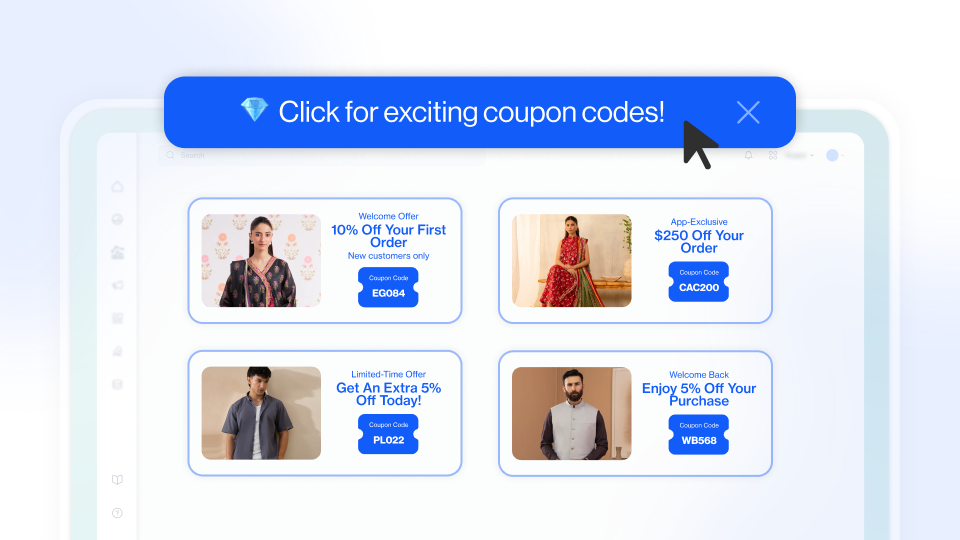Open the book documentation icon in sidebar
960x540 pixels.
118,479
